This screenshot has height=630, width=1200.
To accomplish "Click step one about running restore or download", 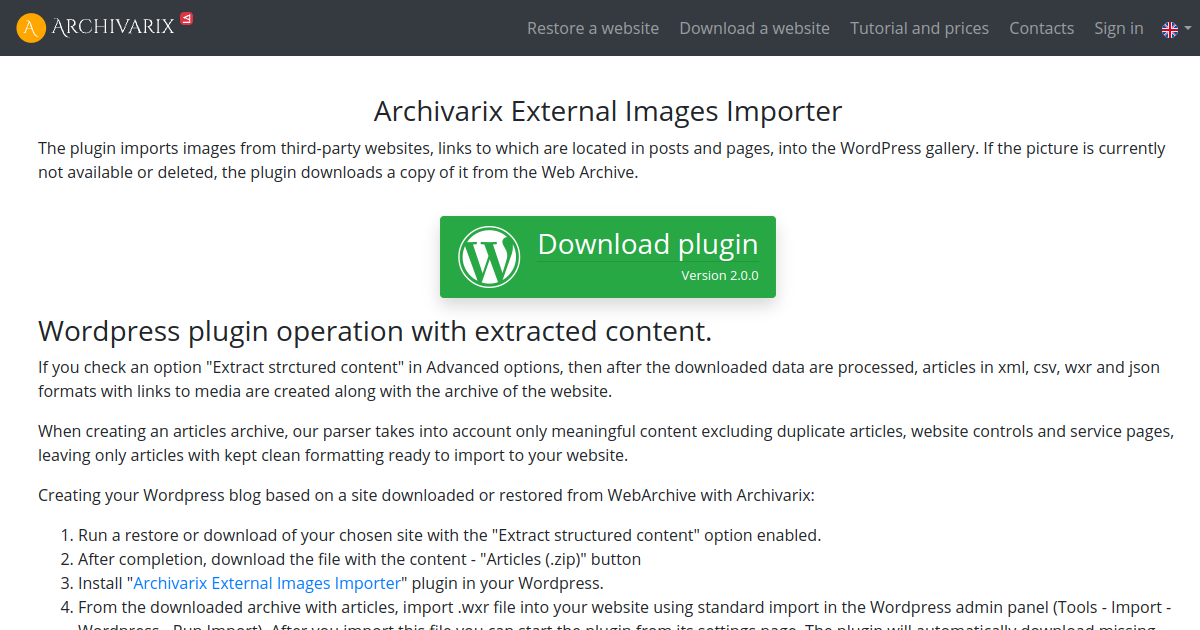I will tap(449, 535).
